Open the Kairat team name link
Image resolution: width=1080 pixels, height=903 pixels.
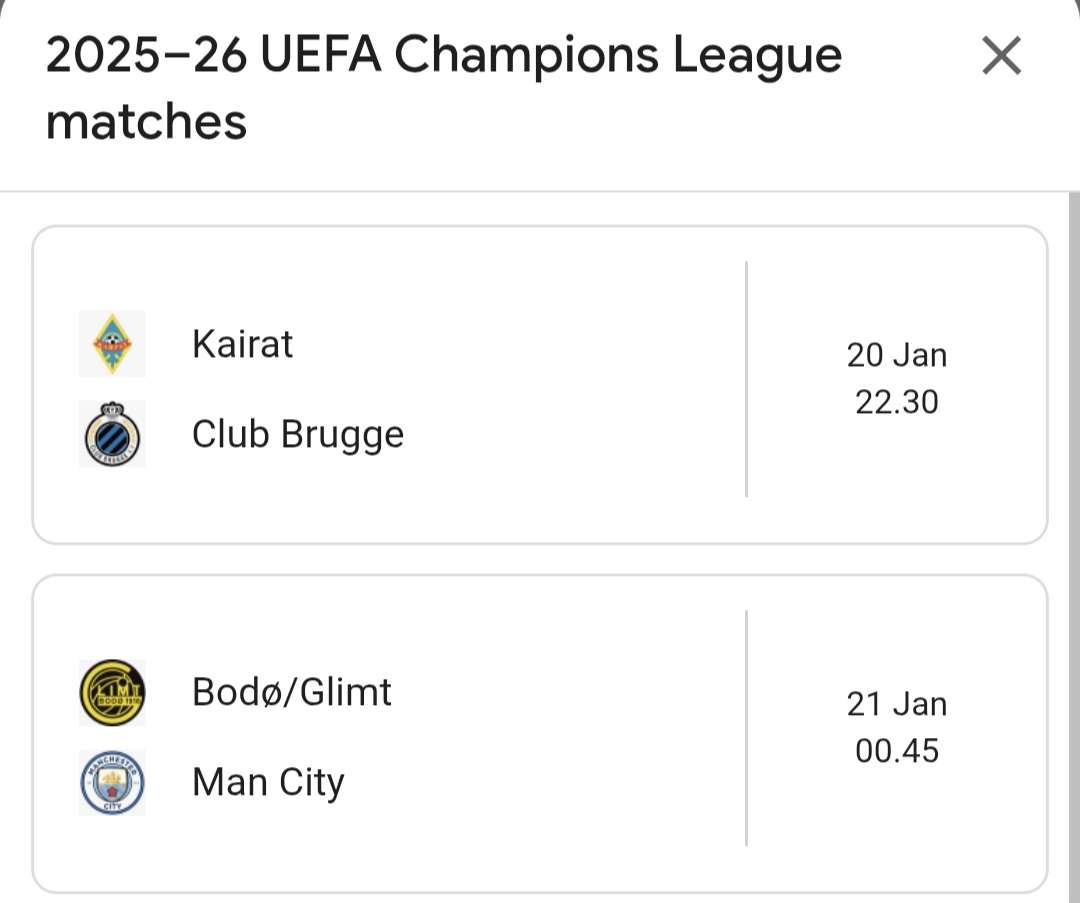242,343
